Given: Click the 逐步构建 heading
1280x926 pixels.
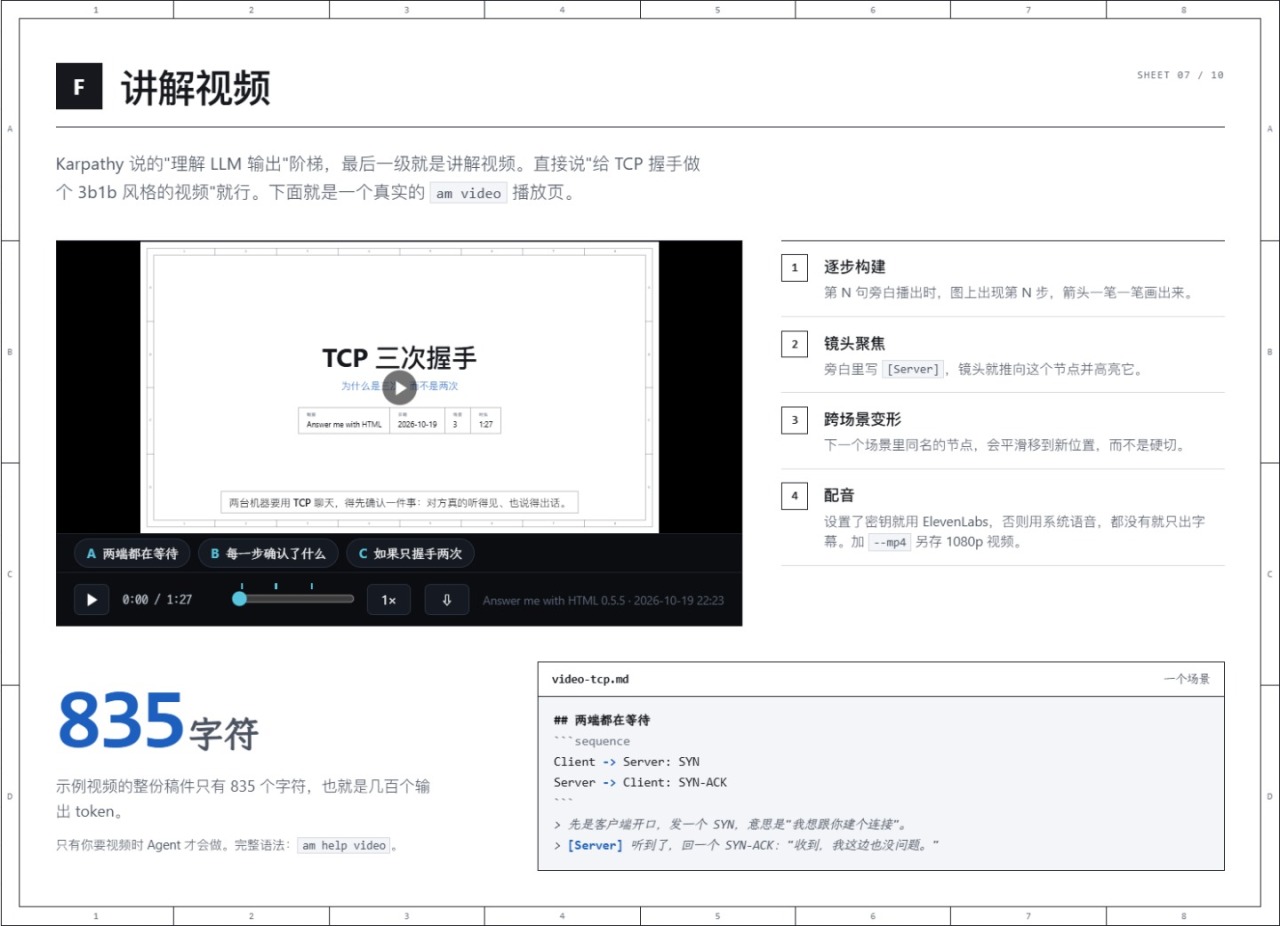Looking at the screenshot, I should point(854,267).
